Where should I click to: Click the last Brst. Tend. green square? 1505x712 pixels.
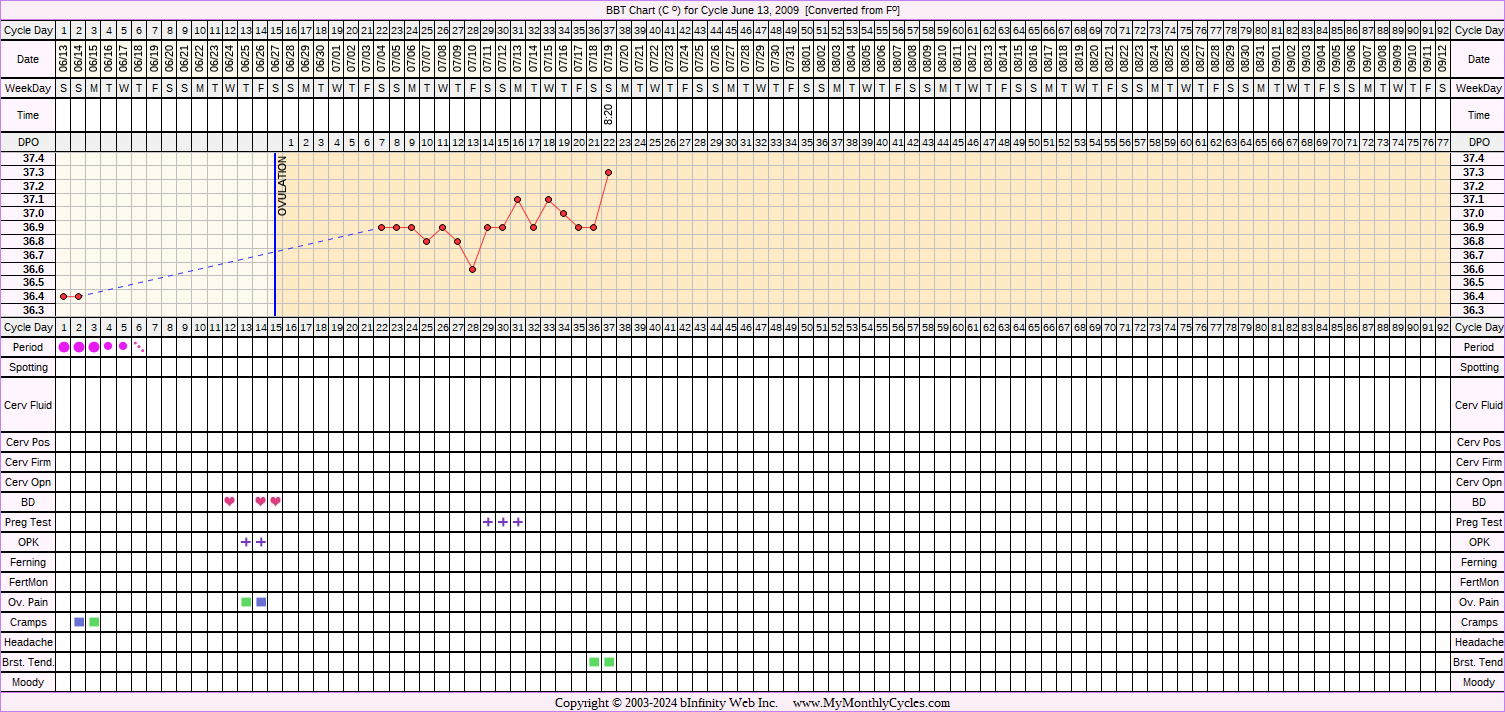[609, 662]
